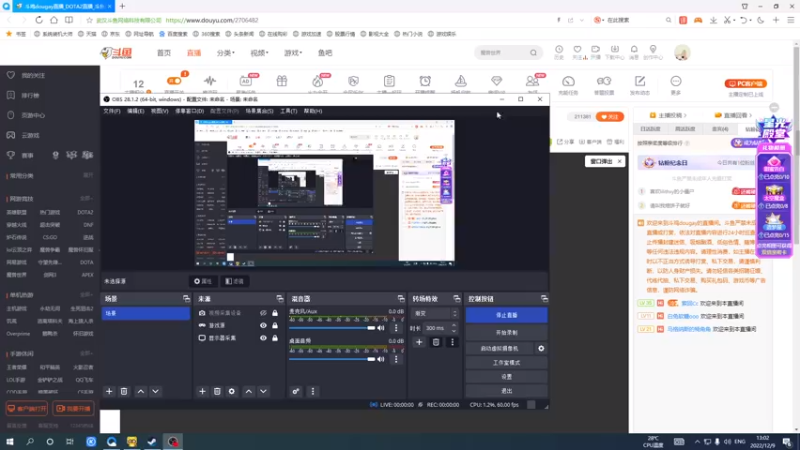Mute the desktop audio track
Viewport: 800px width, 450px height.
point(381,359)
